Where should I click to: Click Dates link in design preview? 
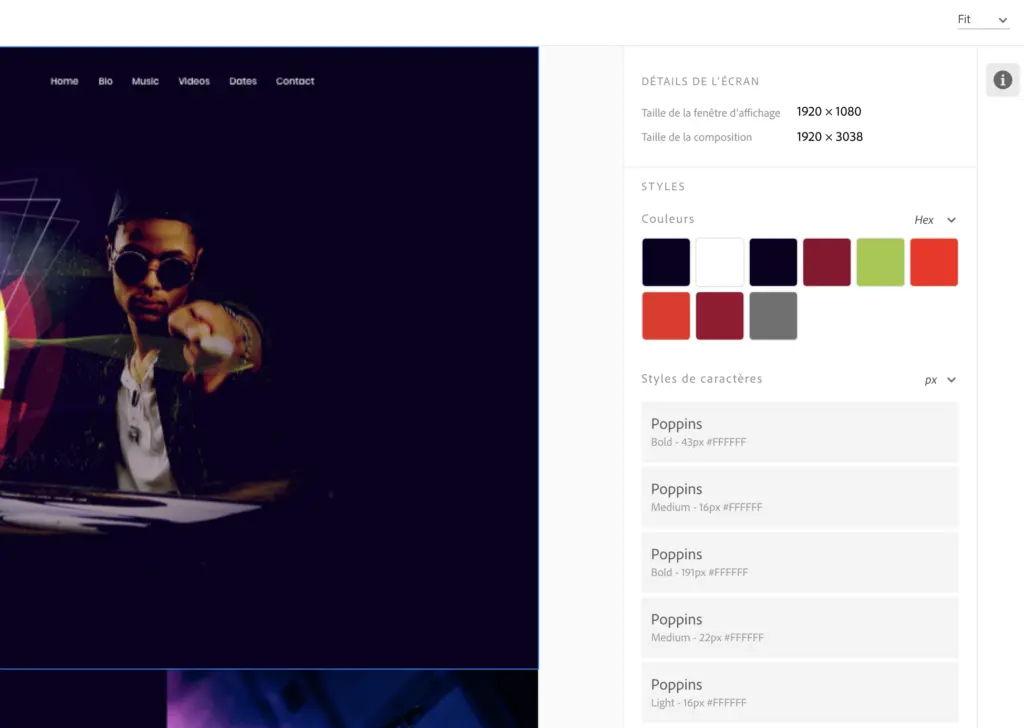coord(243,81)
